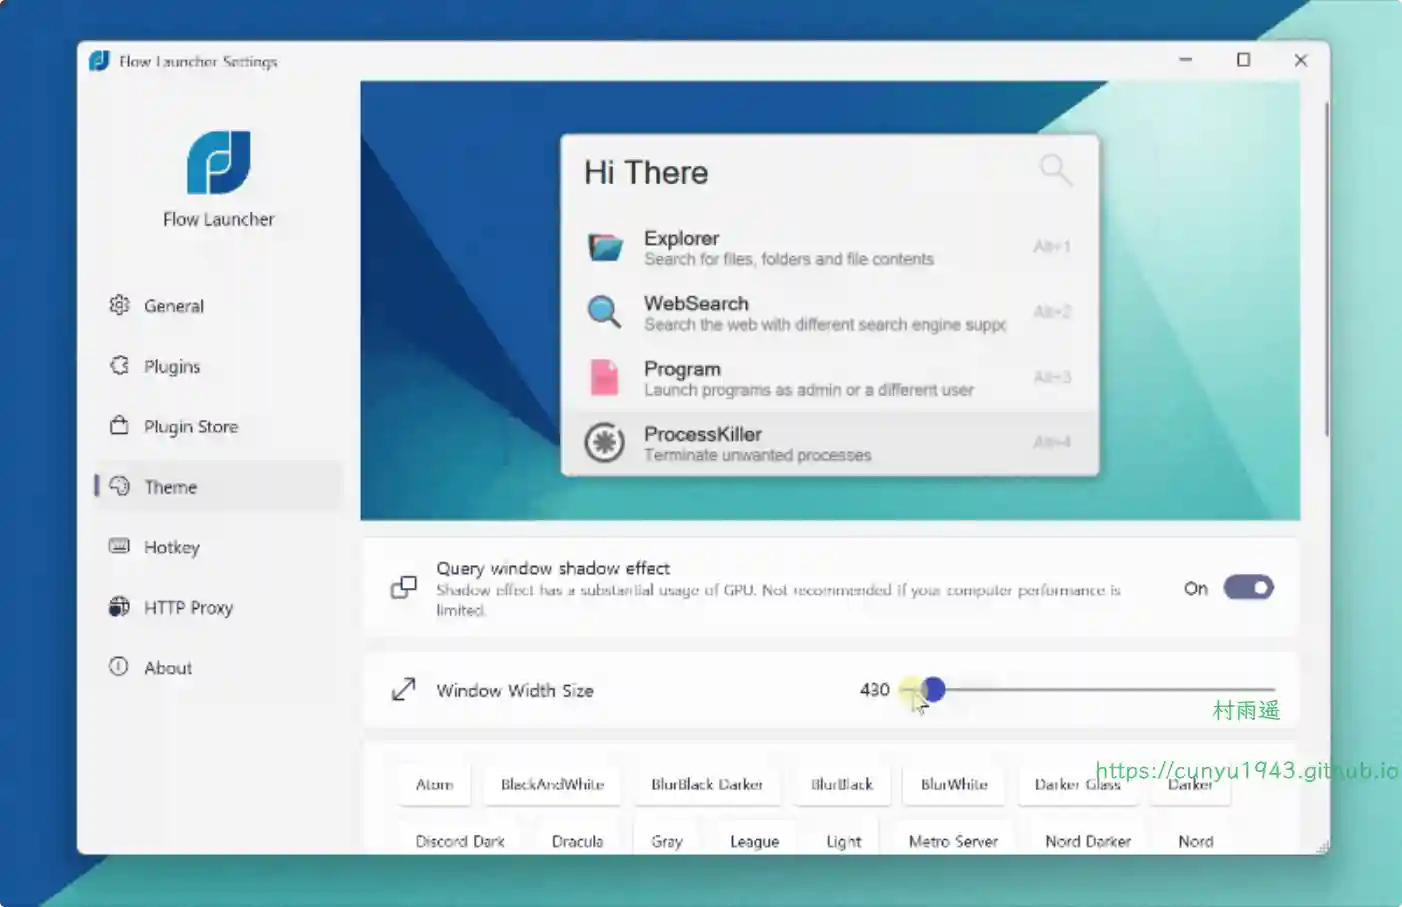The width and height of the screenshot is (1402, 907).
Task: Click the Plugins puzzle icon
Action: [119, 366]
